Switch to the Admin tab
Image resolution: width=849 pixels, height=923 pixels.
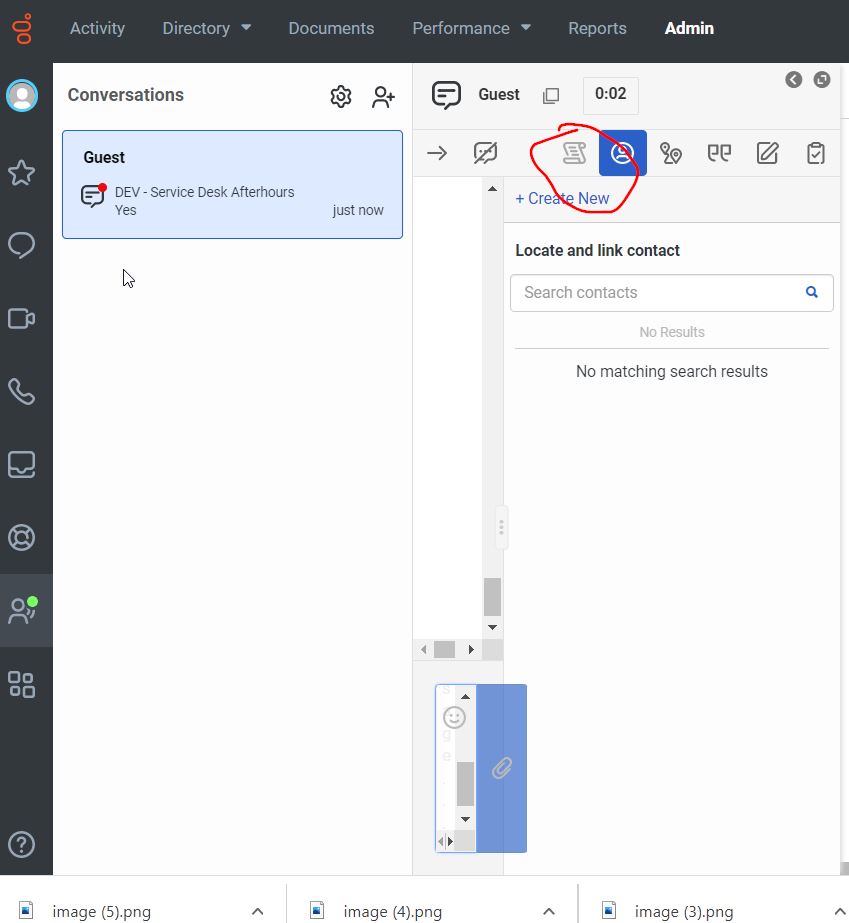pyautogui.click(x=689, y=28)
